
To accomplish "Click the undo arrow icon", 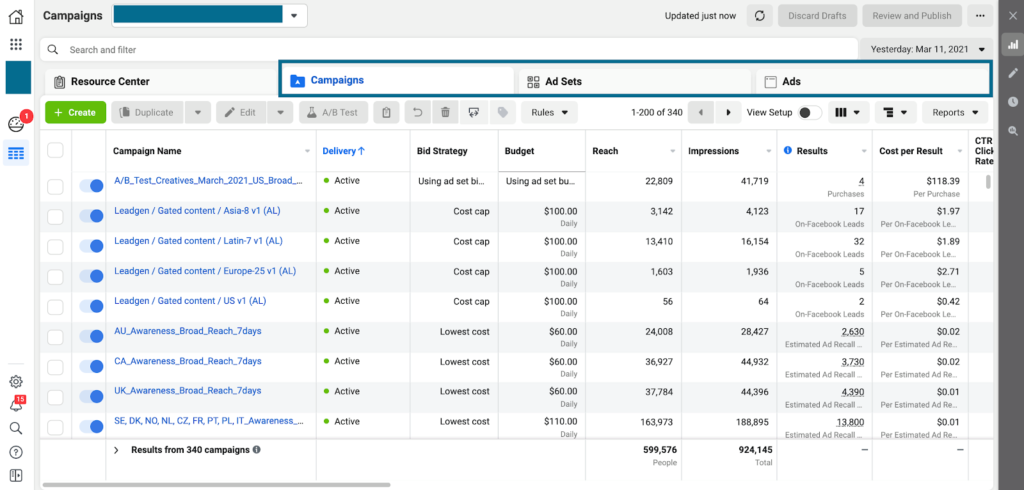I will coord(417,113).
